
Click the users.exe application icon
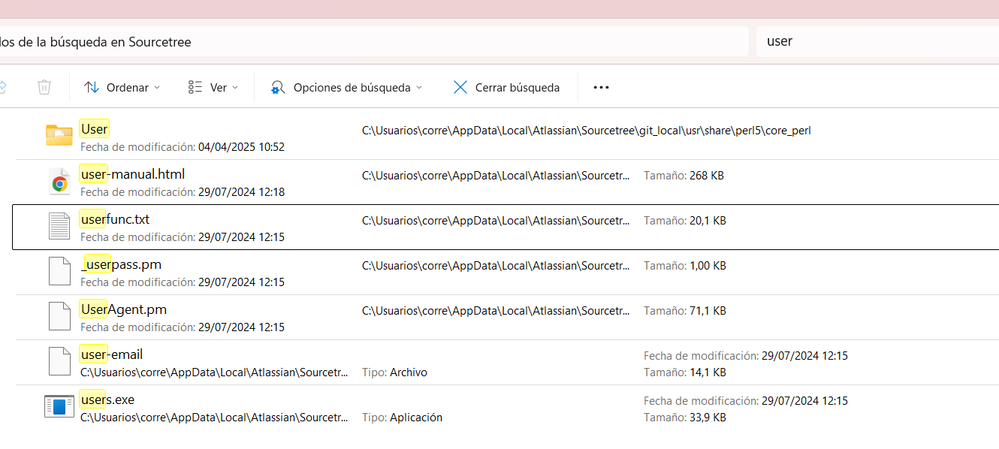(x=60, y=406)
